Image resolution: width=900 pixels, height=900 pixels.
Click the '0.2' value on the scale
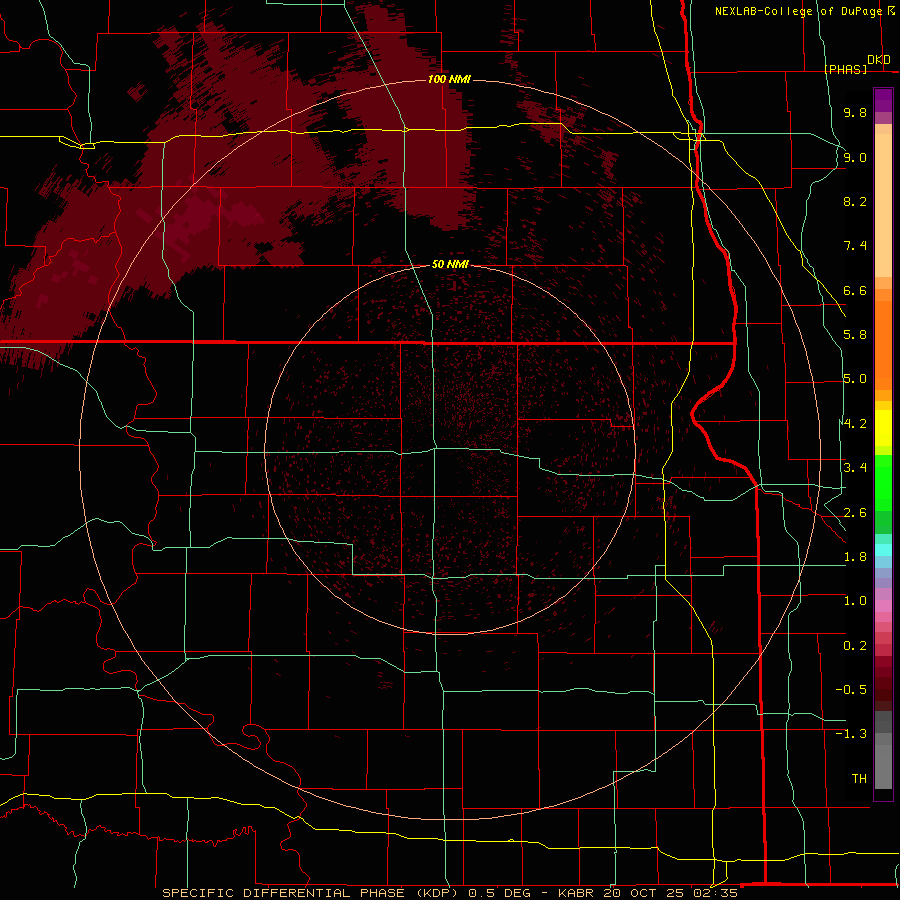855,646
